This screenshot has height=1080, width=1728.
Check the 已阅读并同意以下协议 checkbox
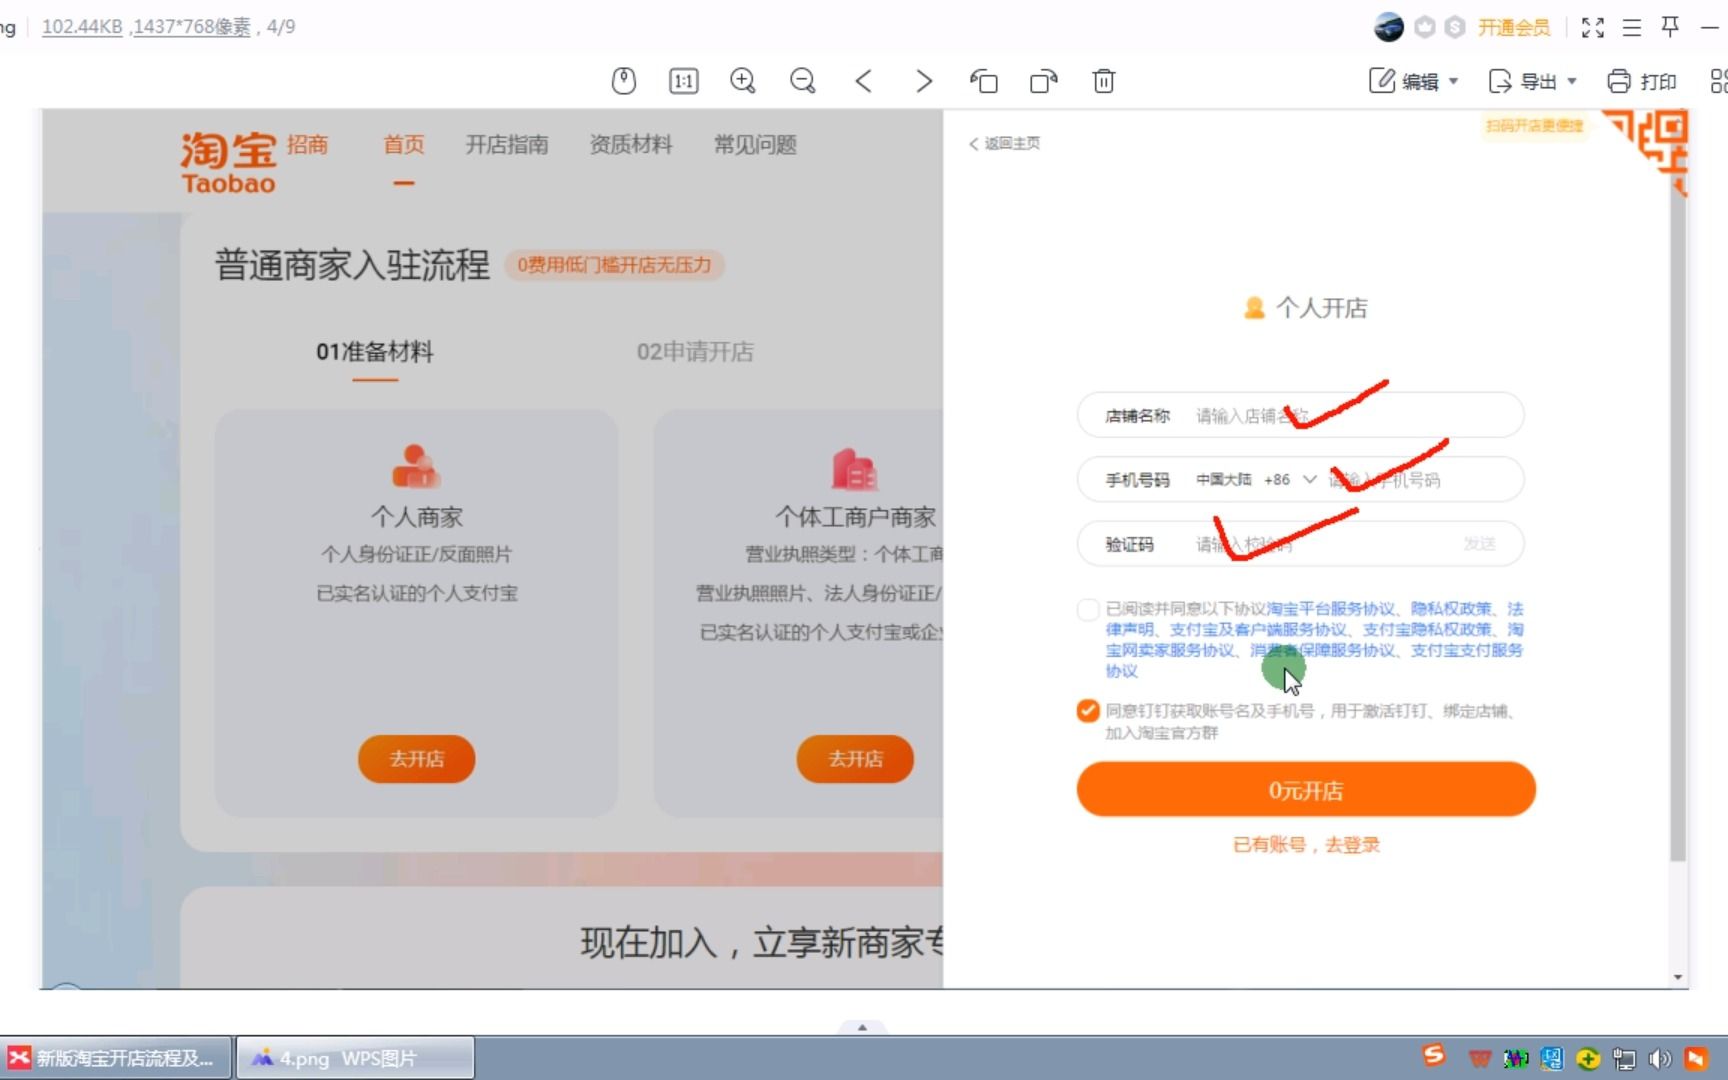pyautogui.click(x=1088, y=610)
